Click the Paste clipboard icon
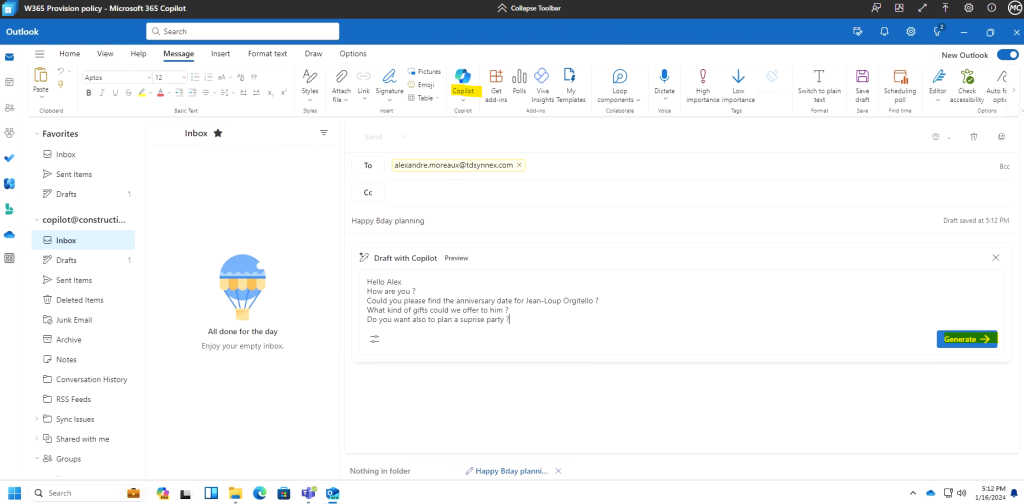Viewport: 1024px width, 504px height. (40, 75)
